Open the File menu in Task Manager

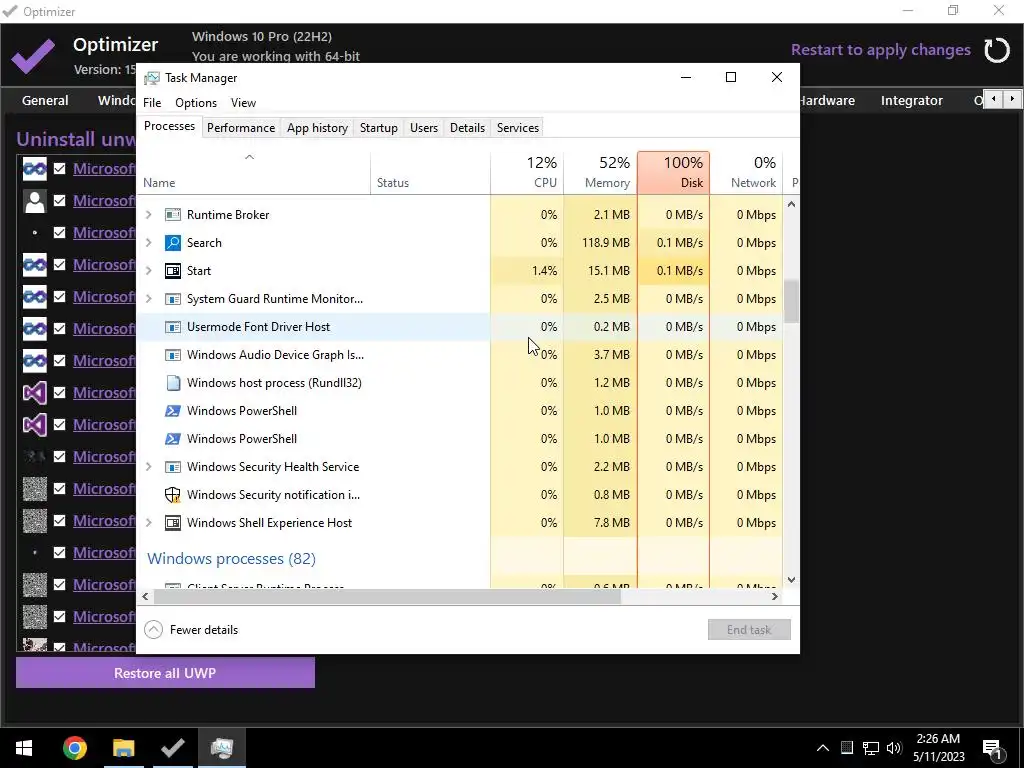(152, 103)
